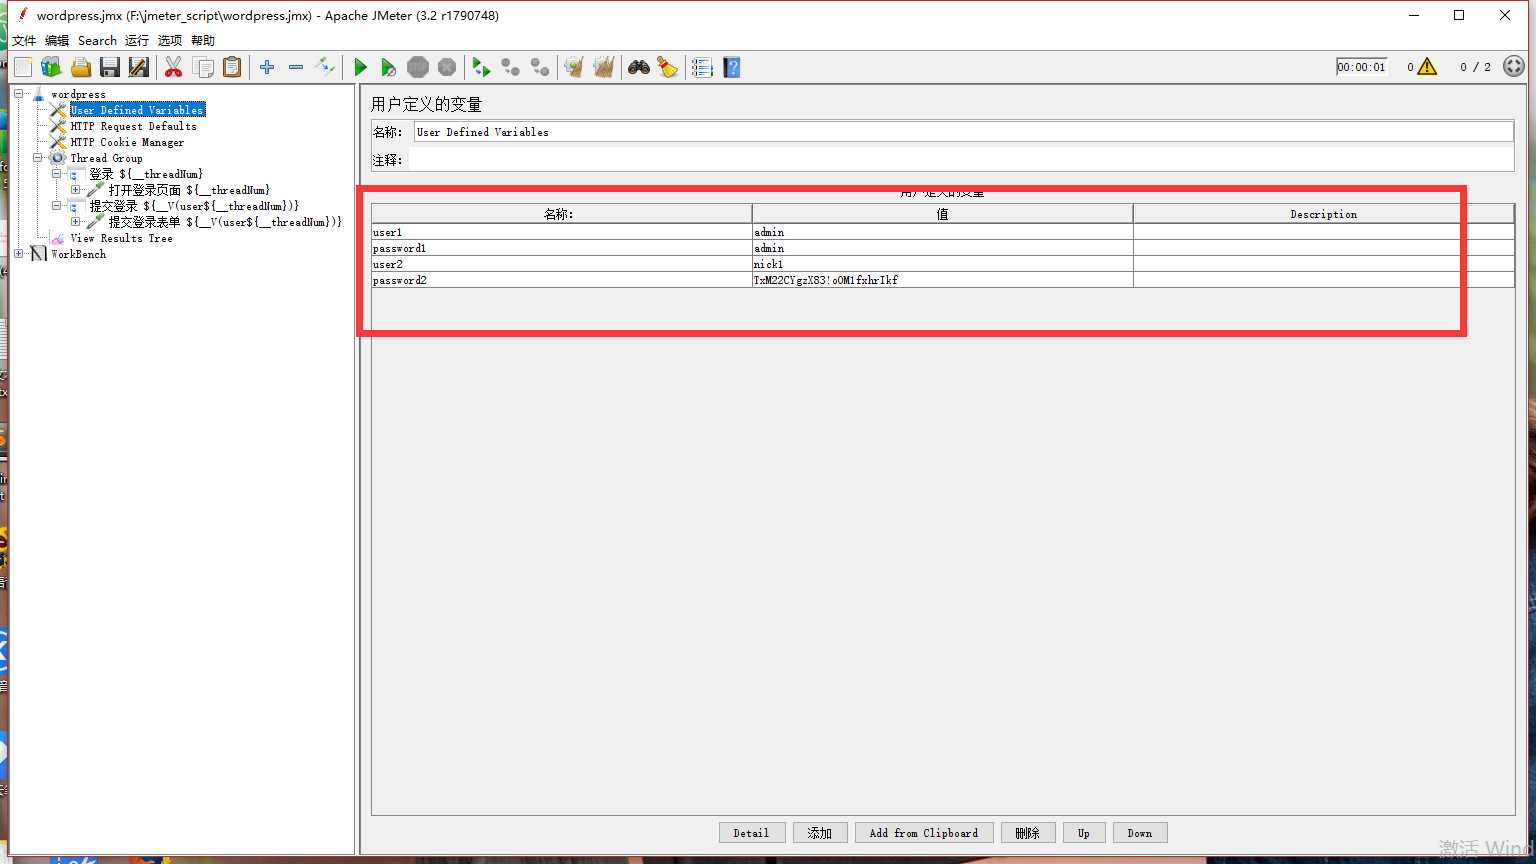Screen dimensions: 1536x864
Task: Select View Results Tree in tree
Action: 121,238
